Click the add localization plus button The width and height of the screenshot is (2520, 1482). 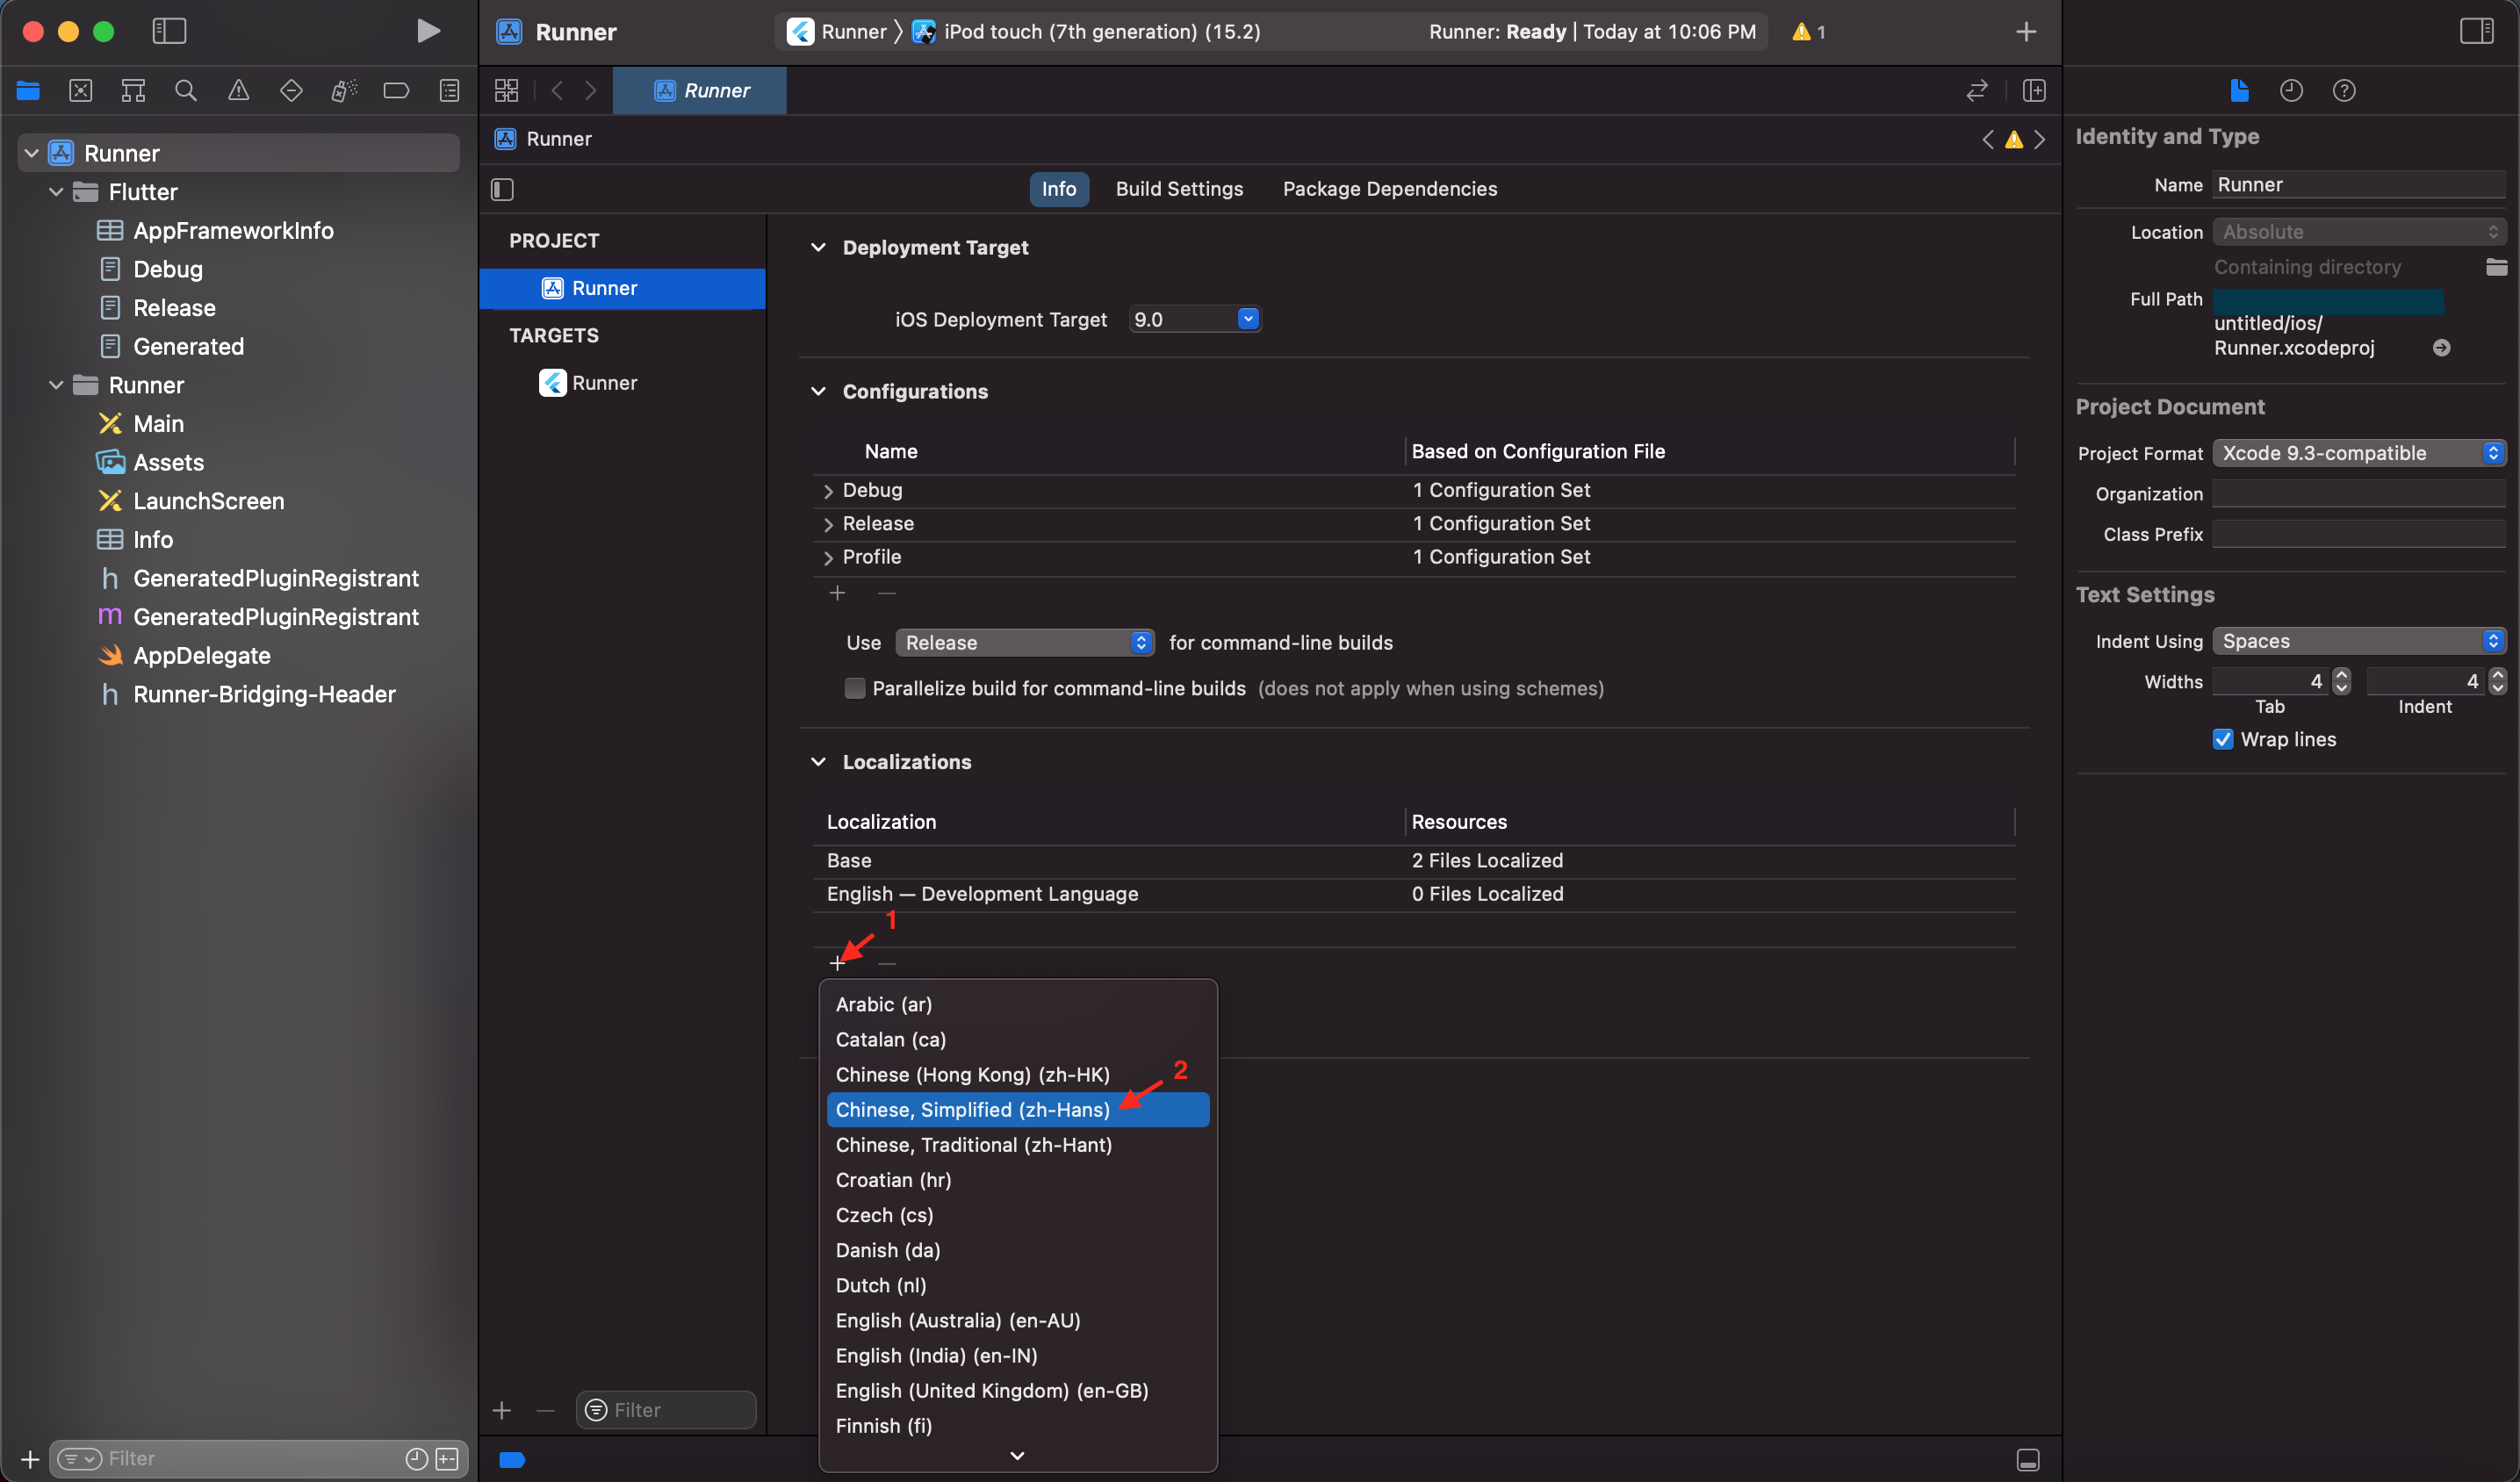point(838,964)
